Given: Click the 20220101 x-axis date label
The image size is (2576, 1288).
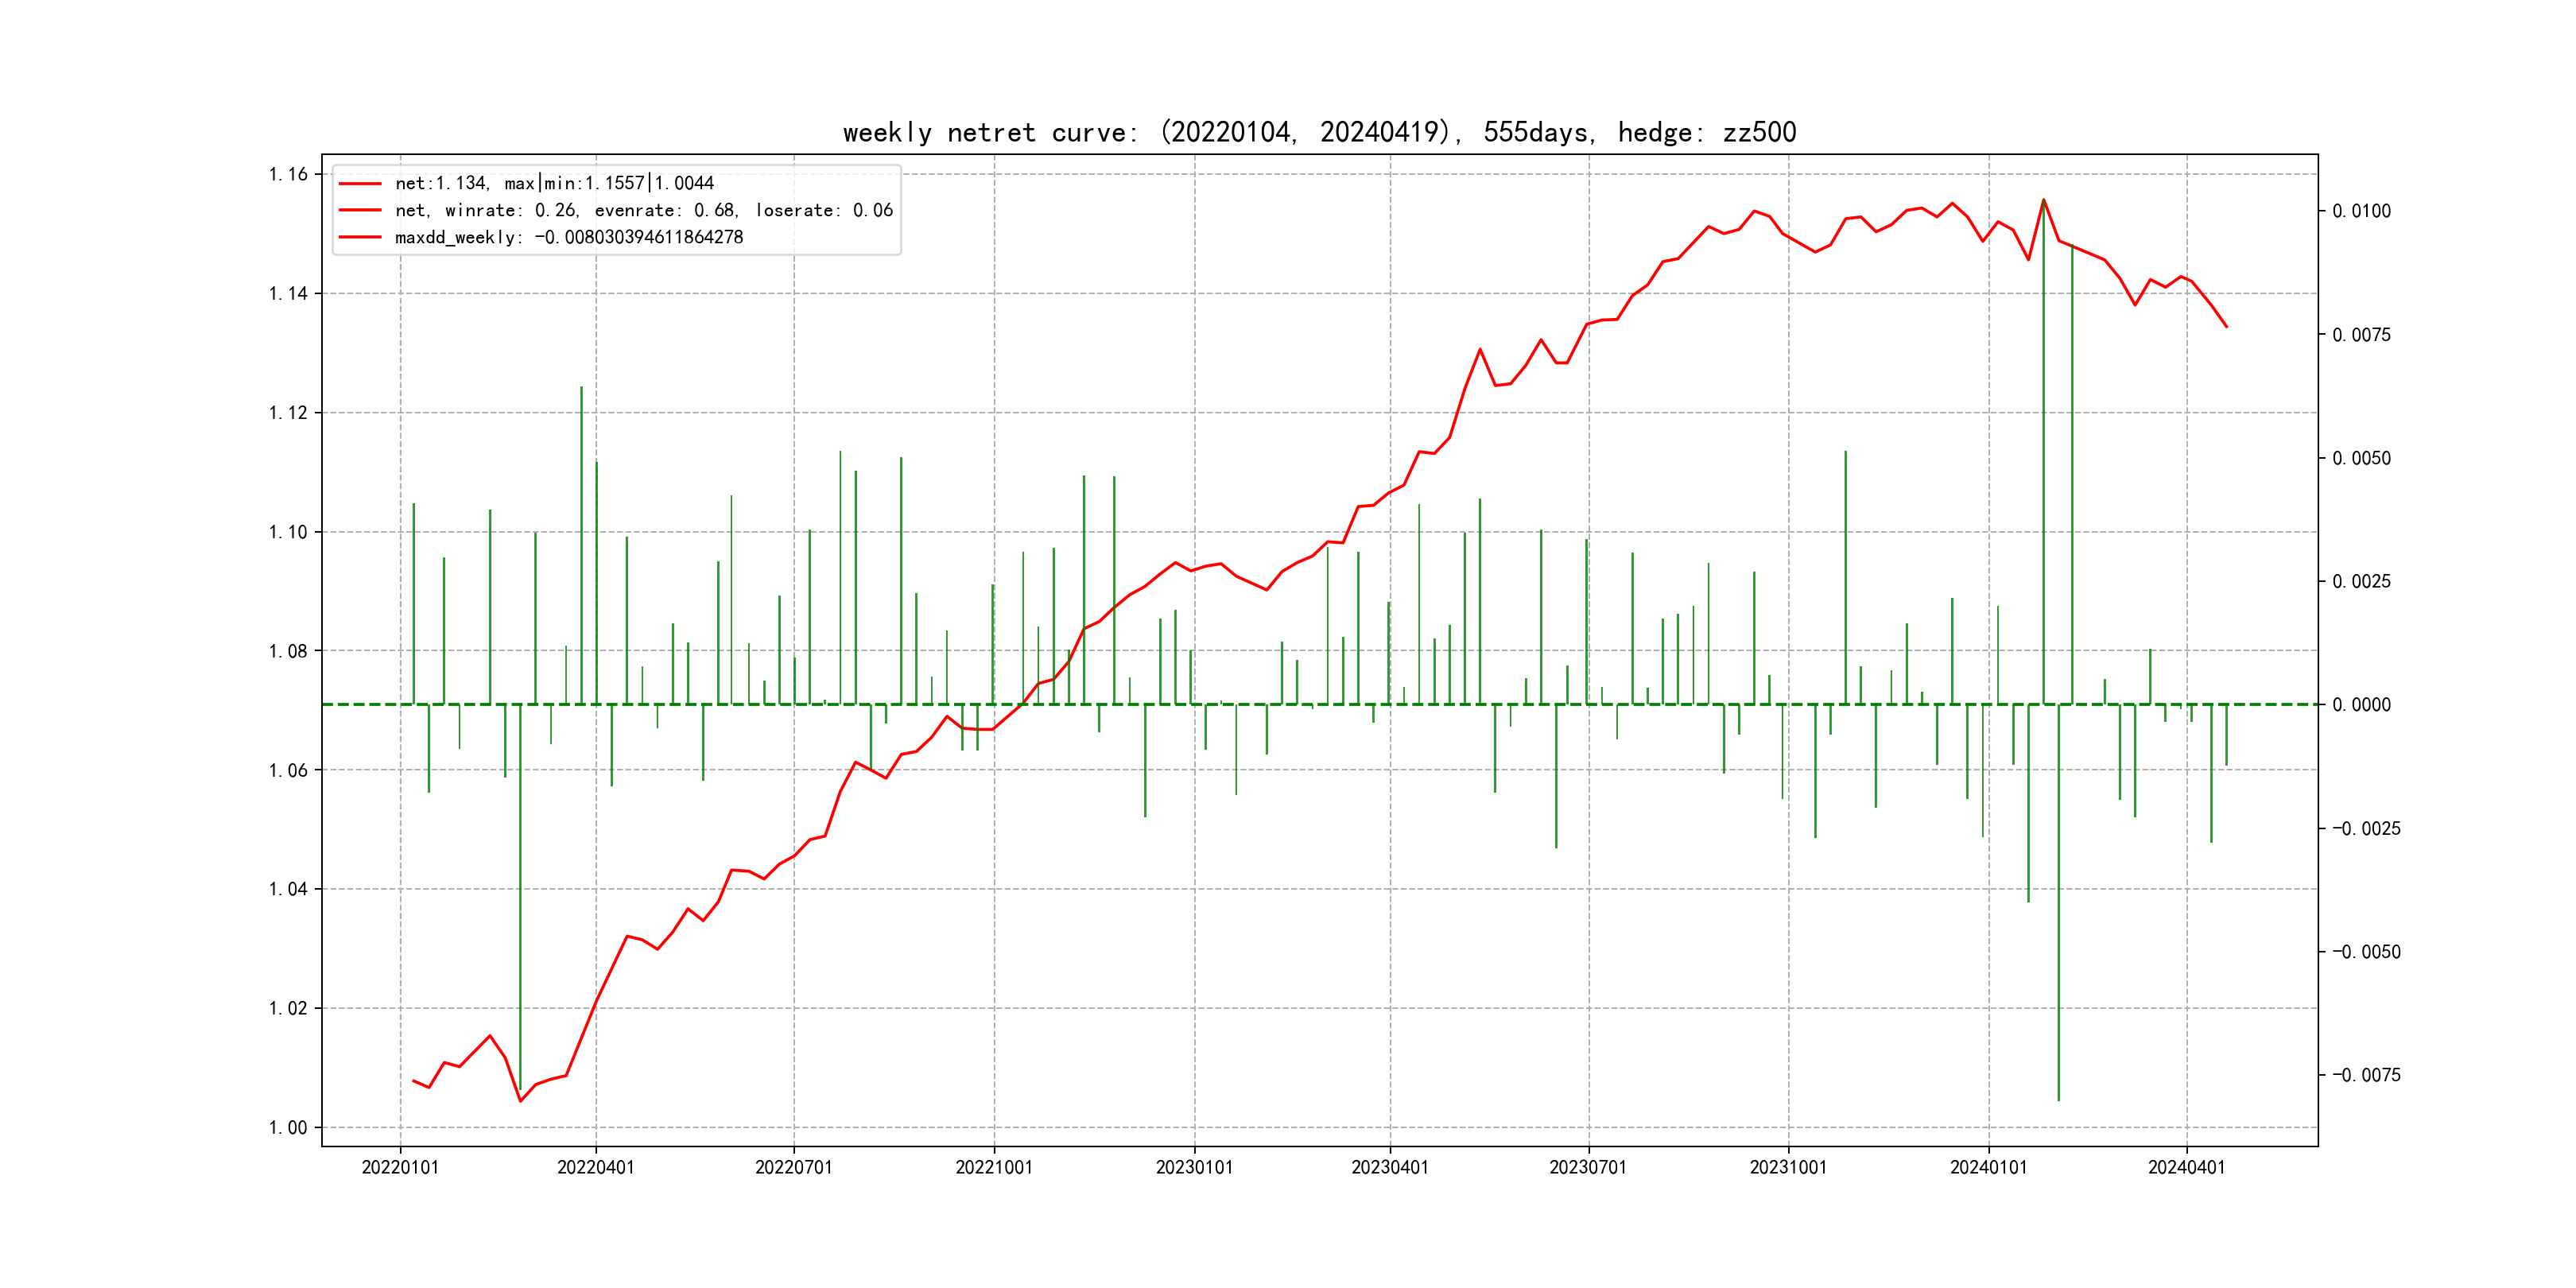Looking at the screenshot, I should click(x=400, y=1167).
